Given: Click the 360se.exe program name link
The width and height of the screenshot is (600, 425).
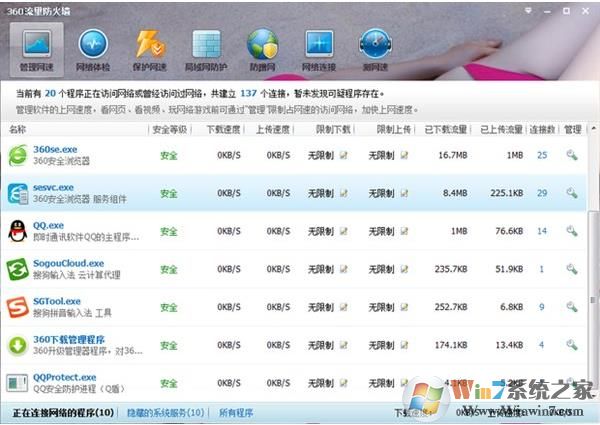Looking at the screenshot, I should [x=55, y=149].
